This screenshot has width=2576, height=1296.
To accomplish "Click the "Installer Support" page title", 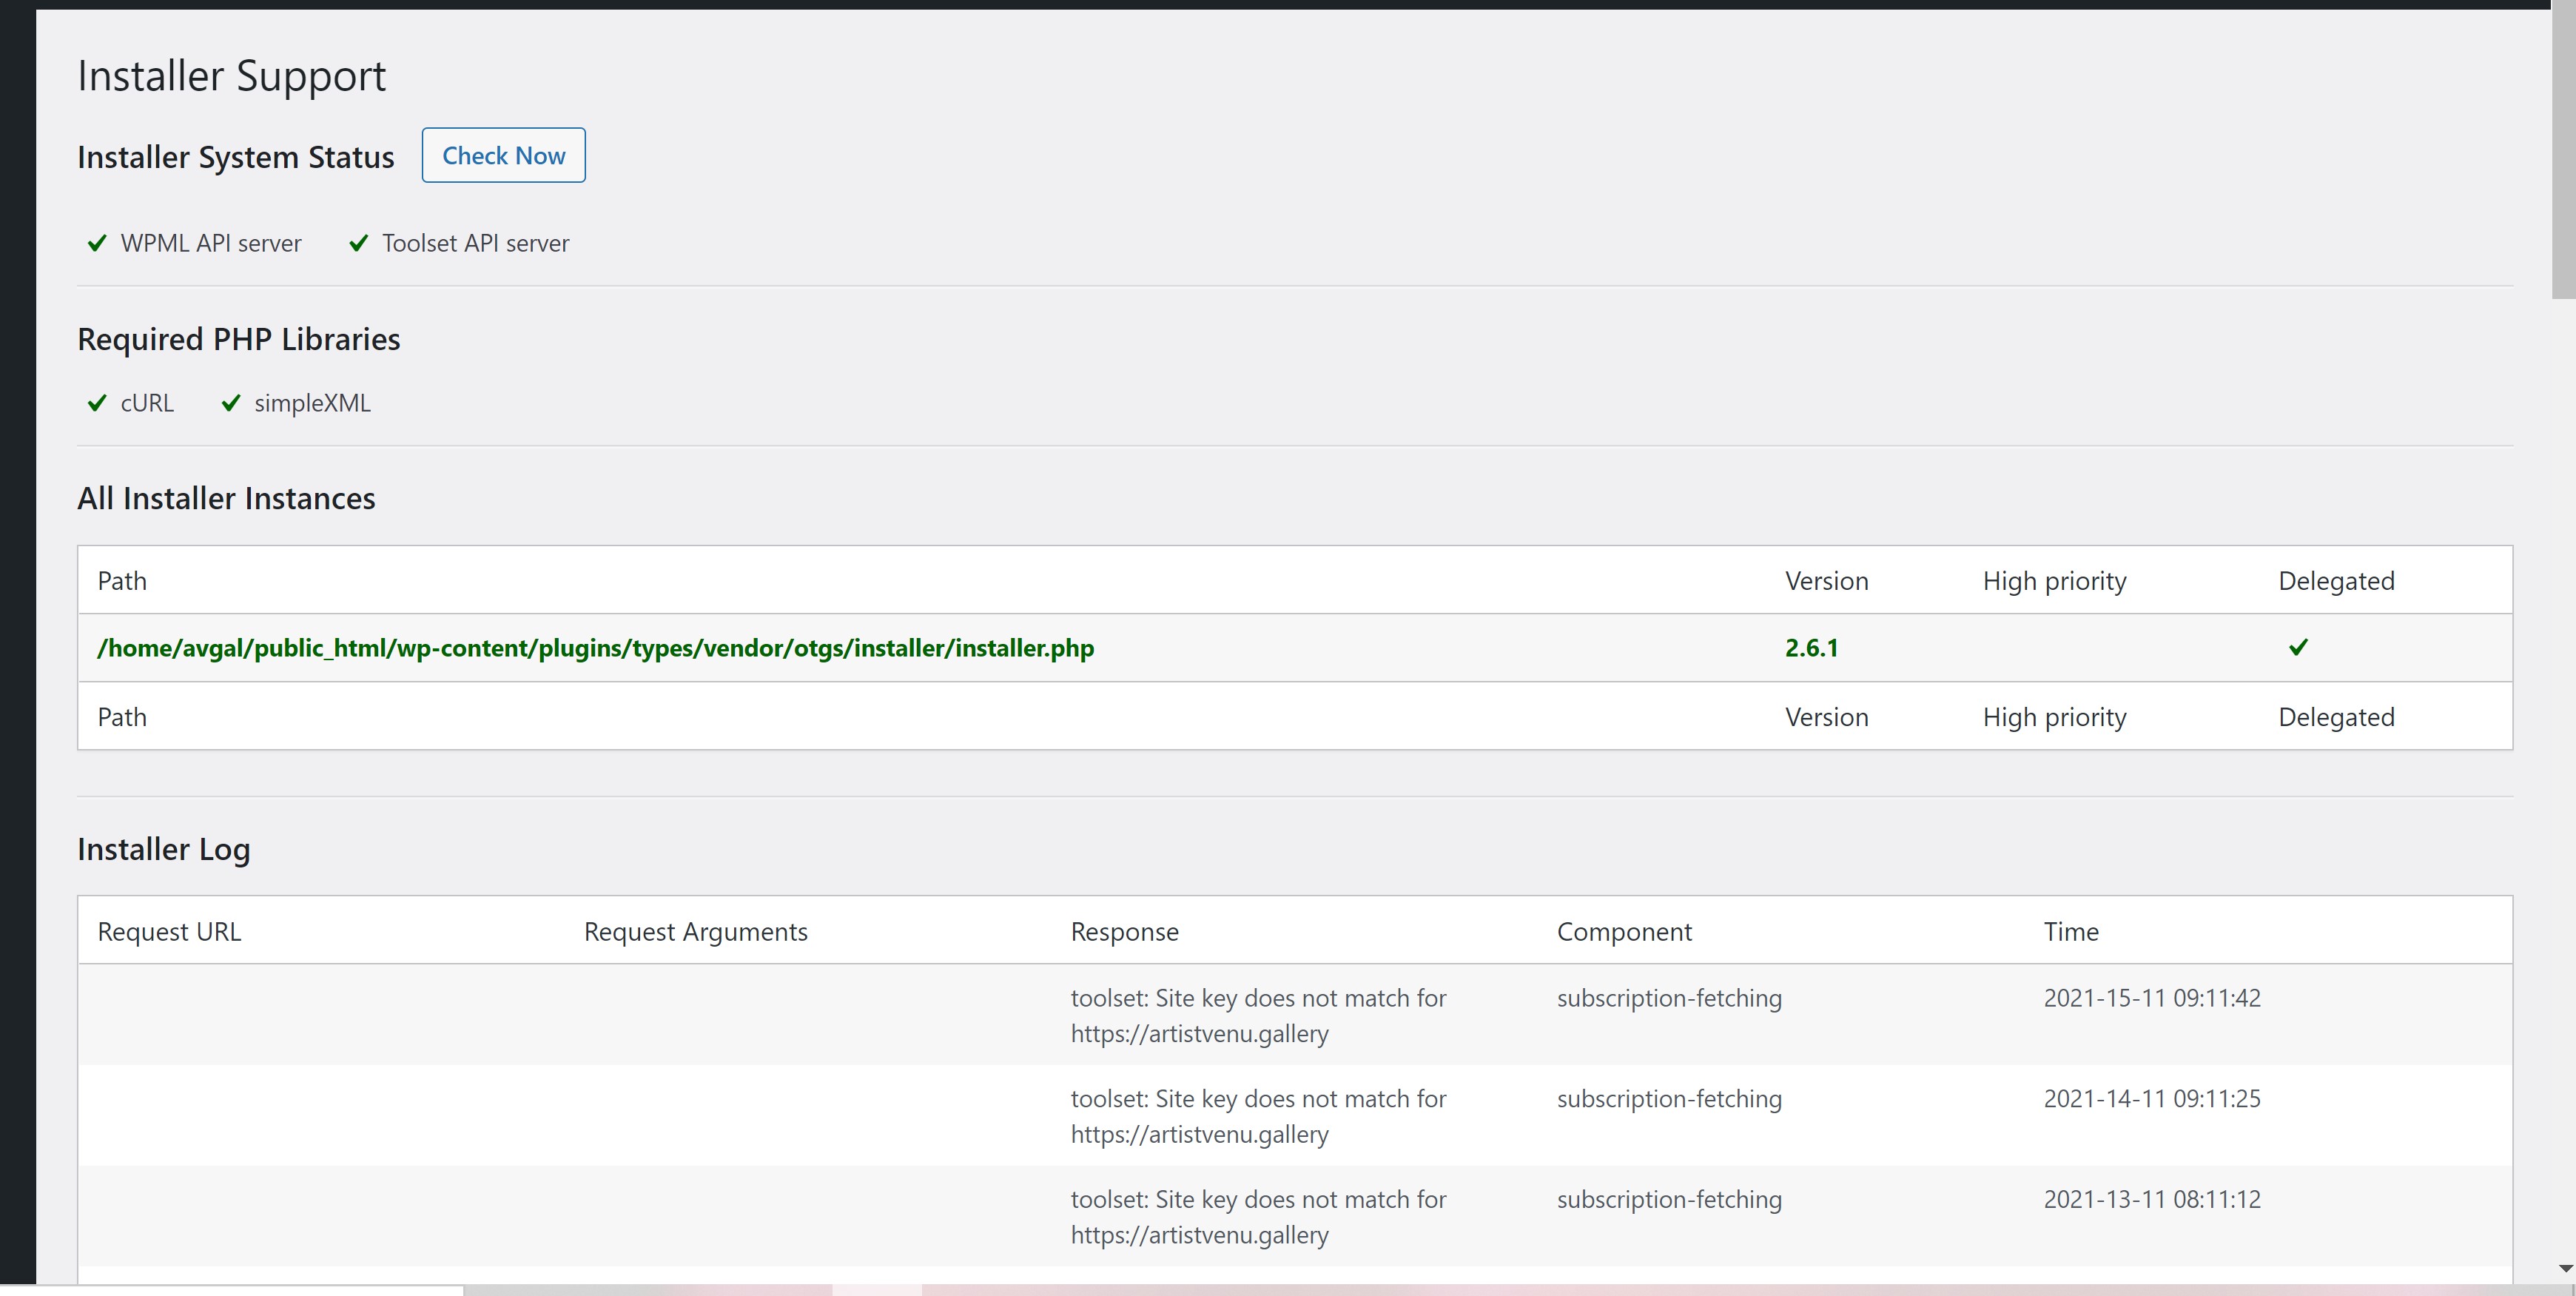I will [x=232, y=76].
